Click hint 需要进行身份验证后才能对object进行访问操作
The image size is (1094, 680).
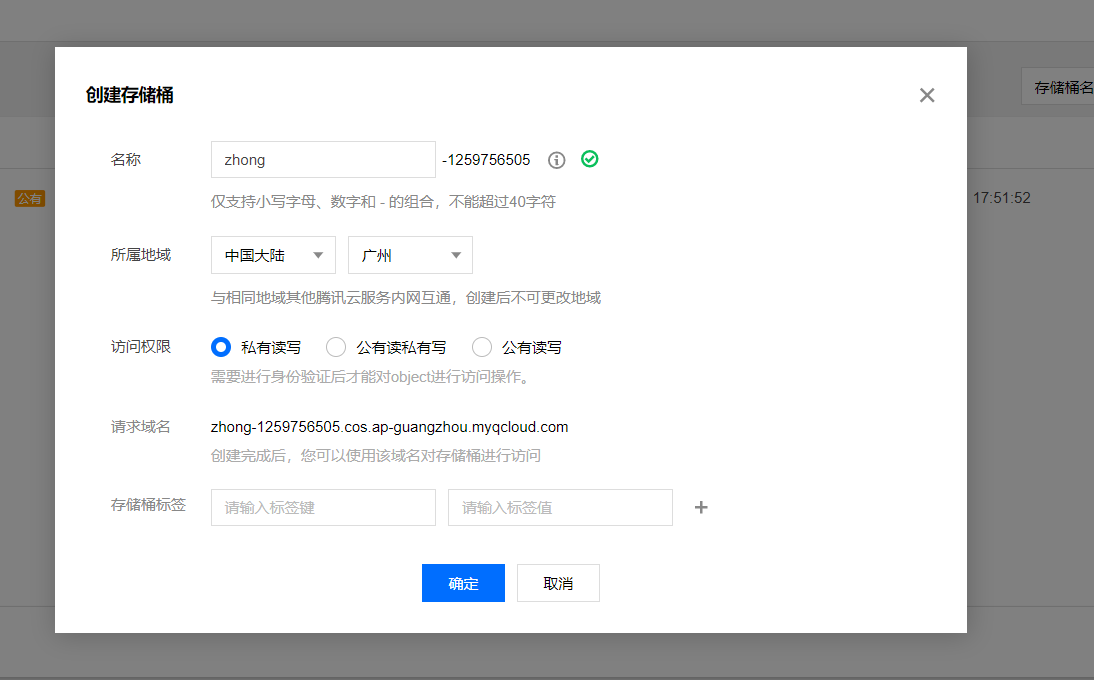point(372,377)
